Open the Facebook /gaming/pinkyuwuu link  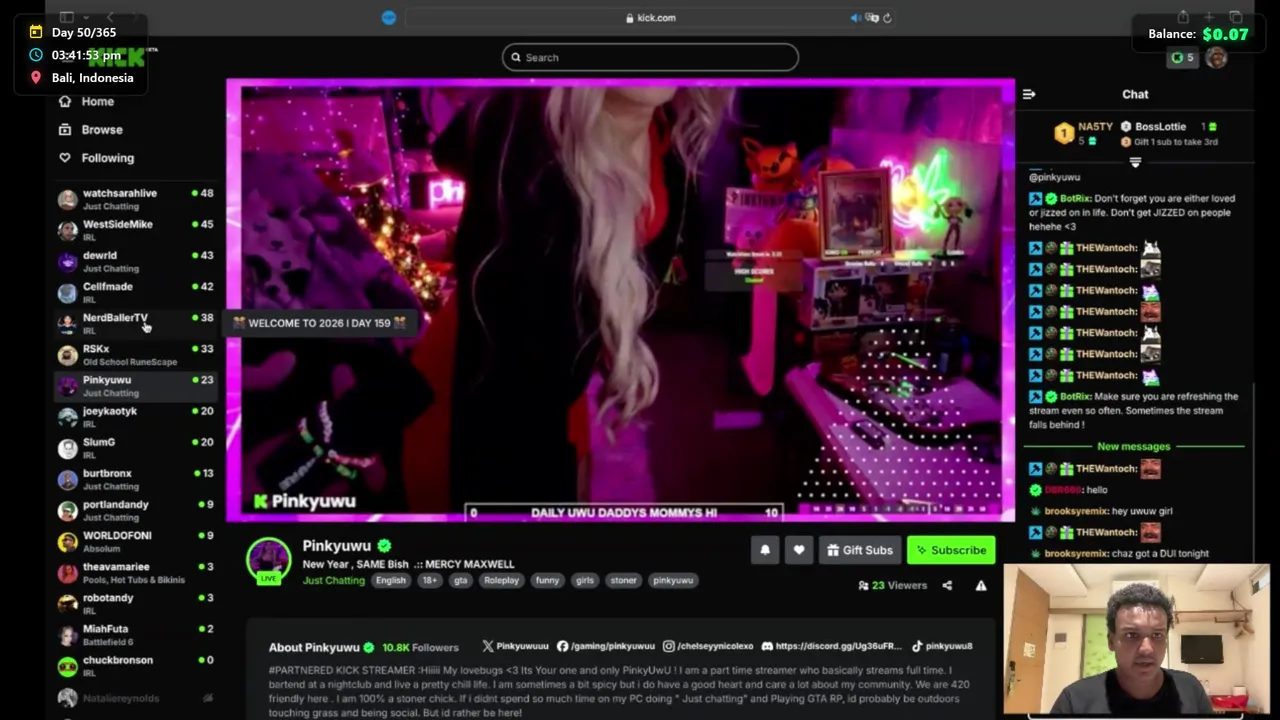pos(605,646)
